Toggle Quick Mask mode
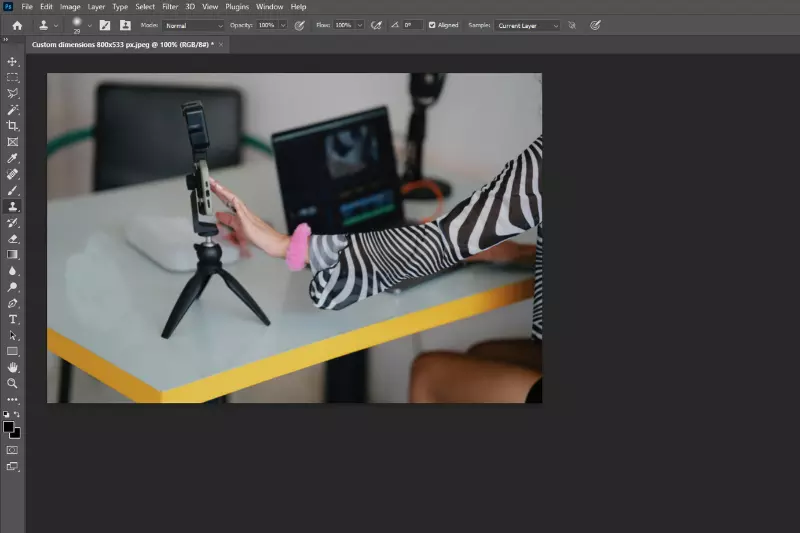Image resolution: width=800 pixels, height=533 pixels. pyautogui.click(x=12, y=450)
